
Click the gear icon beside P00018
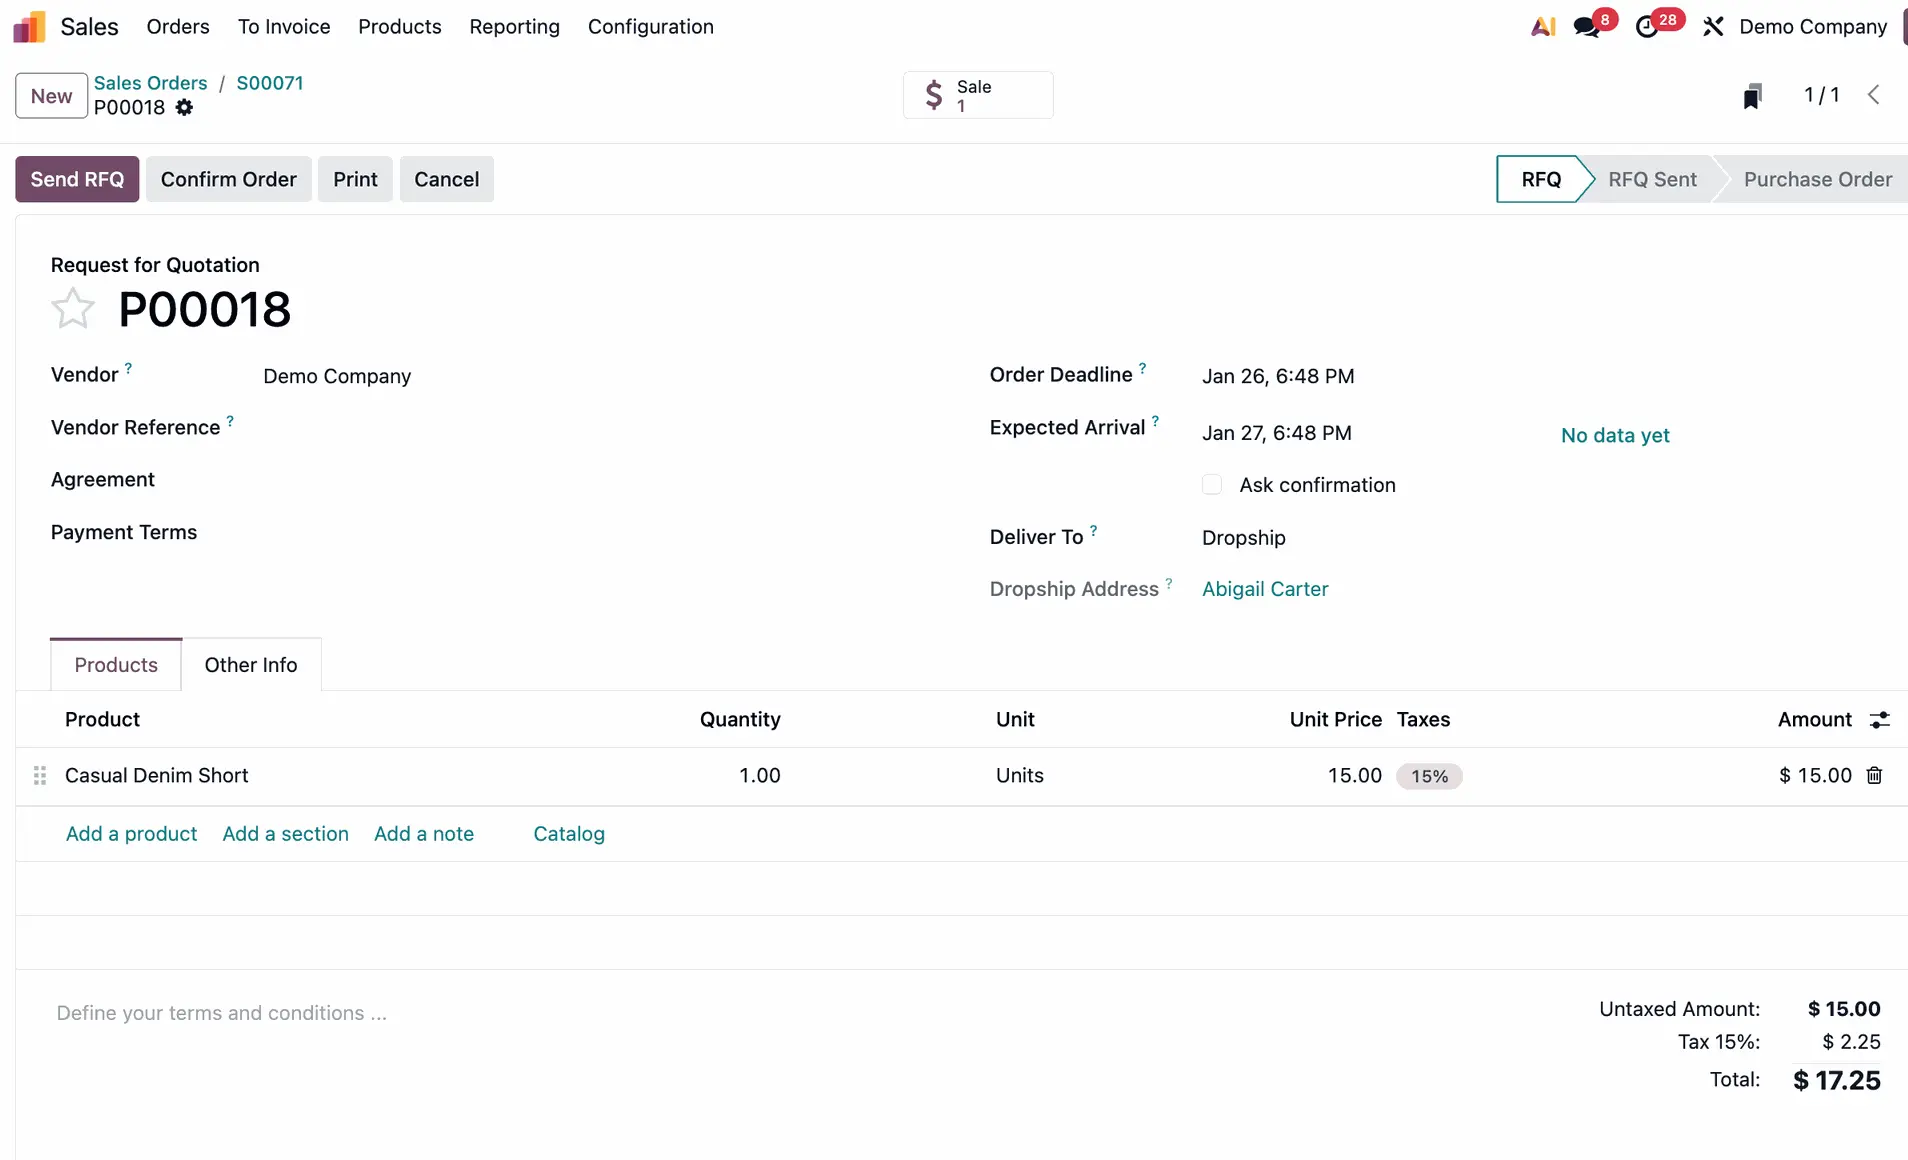point(184,108)
